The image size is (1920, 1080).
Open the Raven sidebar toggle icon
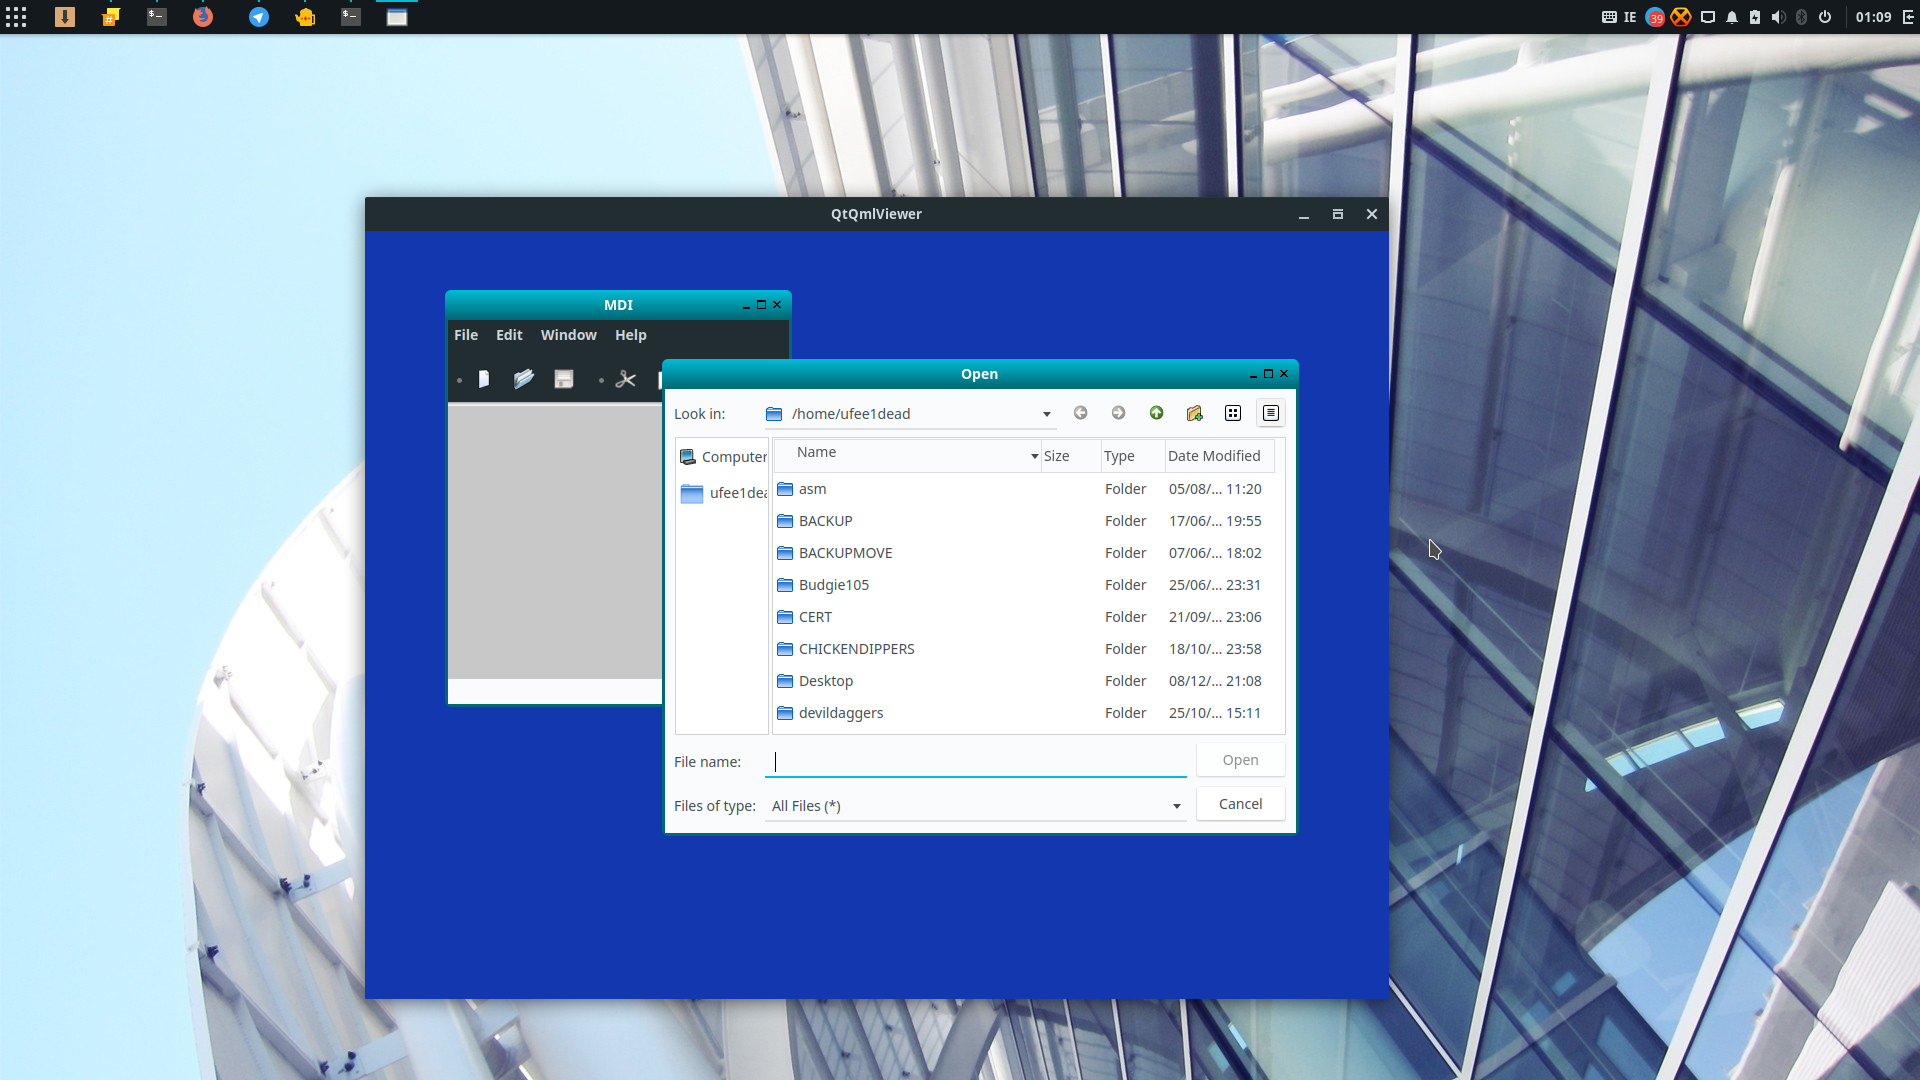[x=1908, y=17]
